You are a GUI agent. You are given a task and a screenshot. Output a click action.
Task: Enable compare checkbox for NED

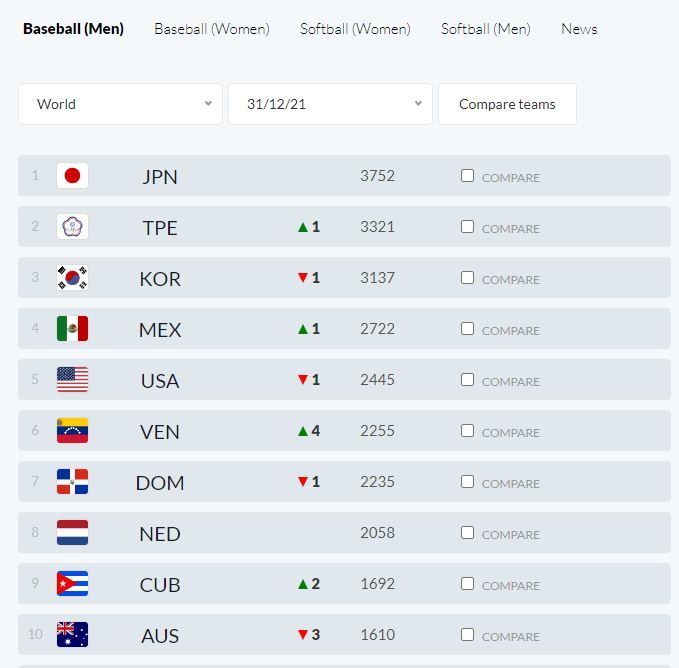(467, 533)
